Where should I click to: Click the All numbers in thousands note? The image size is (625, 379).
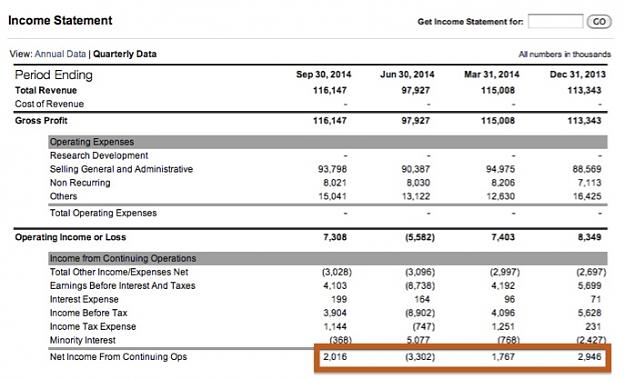point(564,54)
